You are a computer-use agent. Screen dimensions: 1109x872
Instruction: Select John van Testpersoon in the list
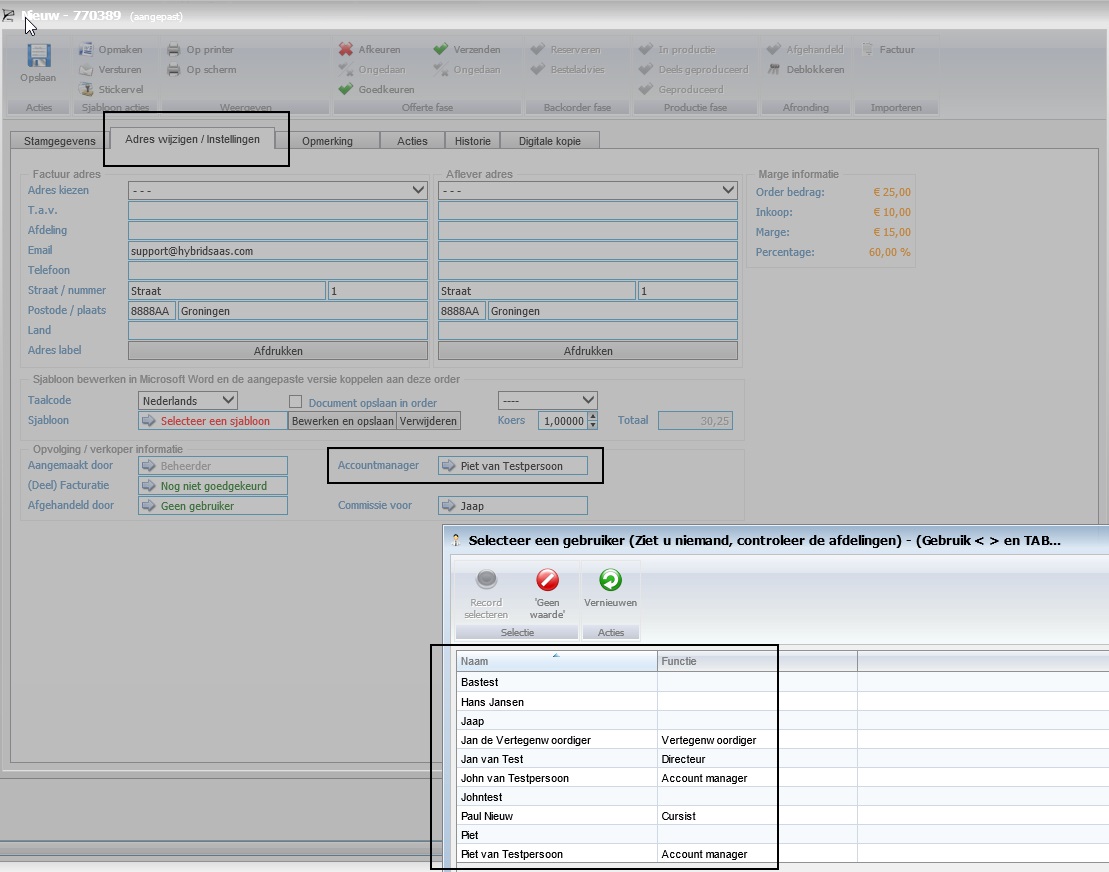515,778
